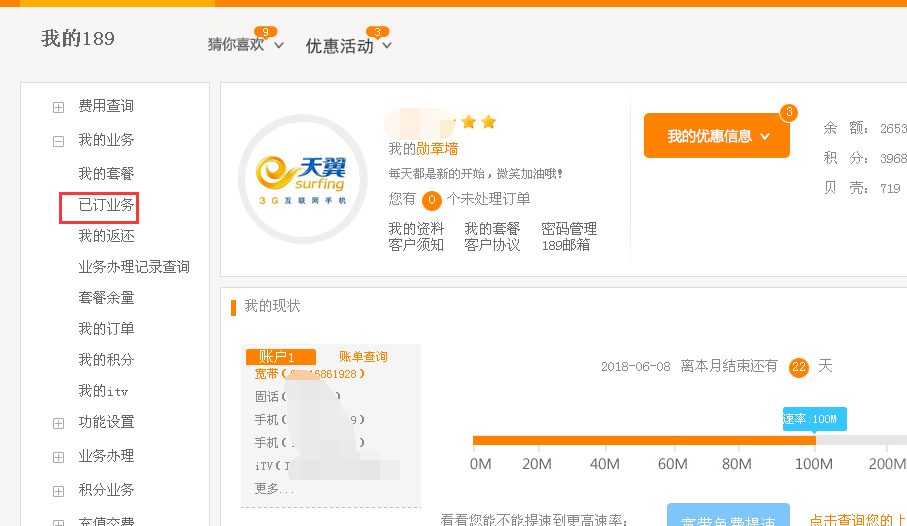The image size is (907, 526).
Task: Click the 22 days remaining badge
Action: [x=799, y=367]
